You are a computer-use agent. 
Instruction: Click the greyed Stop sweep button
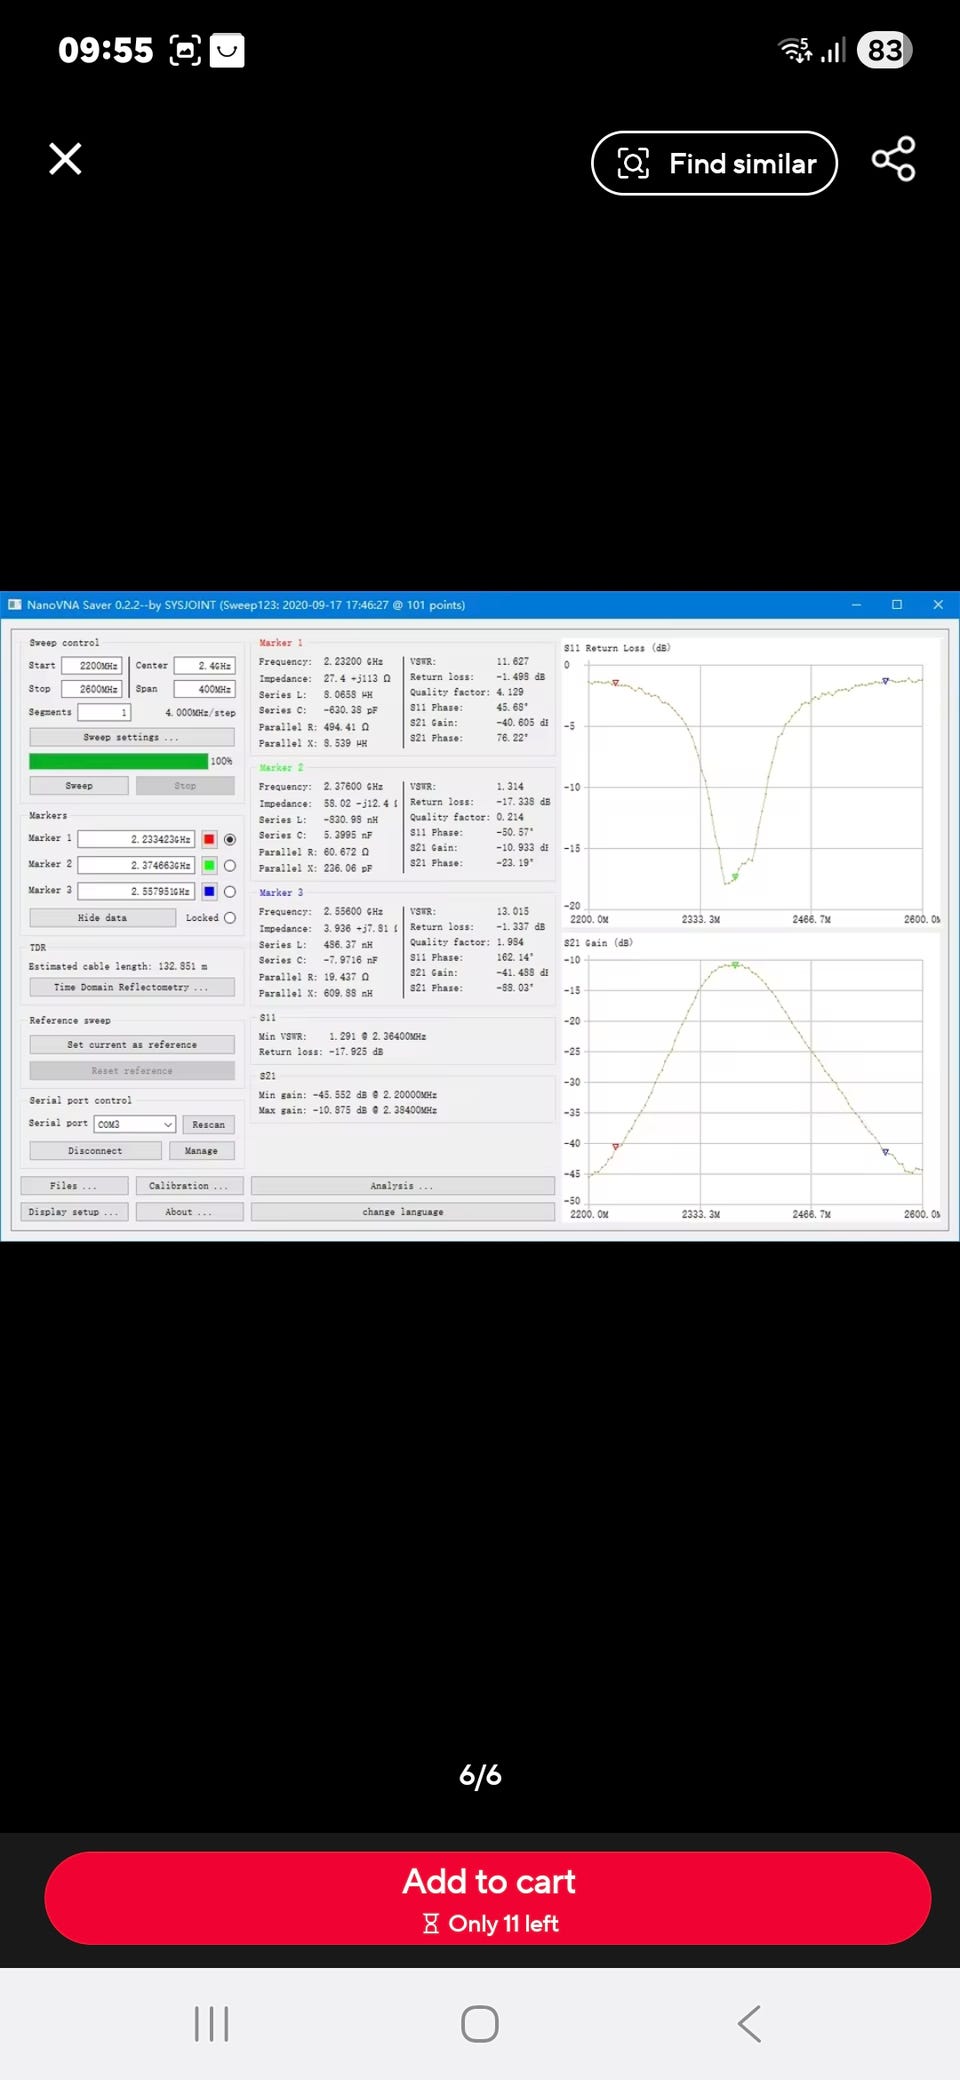tap(185, 786)
